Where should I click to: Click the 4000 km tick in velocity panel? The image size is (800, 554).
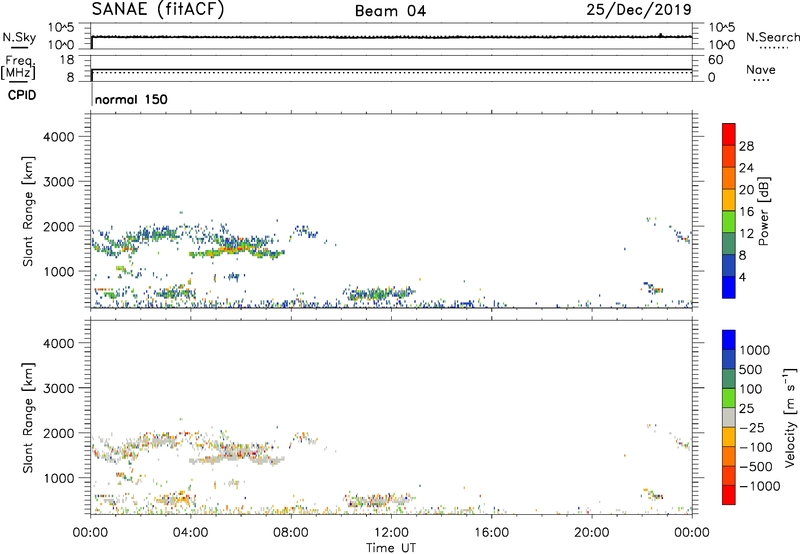(59, 343)
